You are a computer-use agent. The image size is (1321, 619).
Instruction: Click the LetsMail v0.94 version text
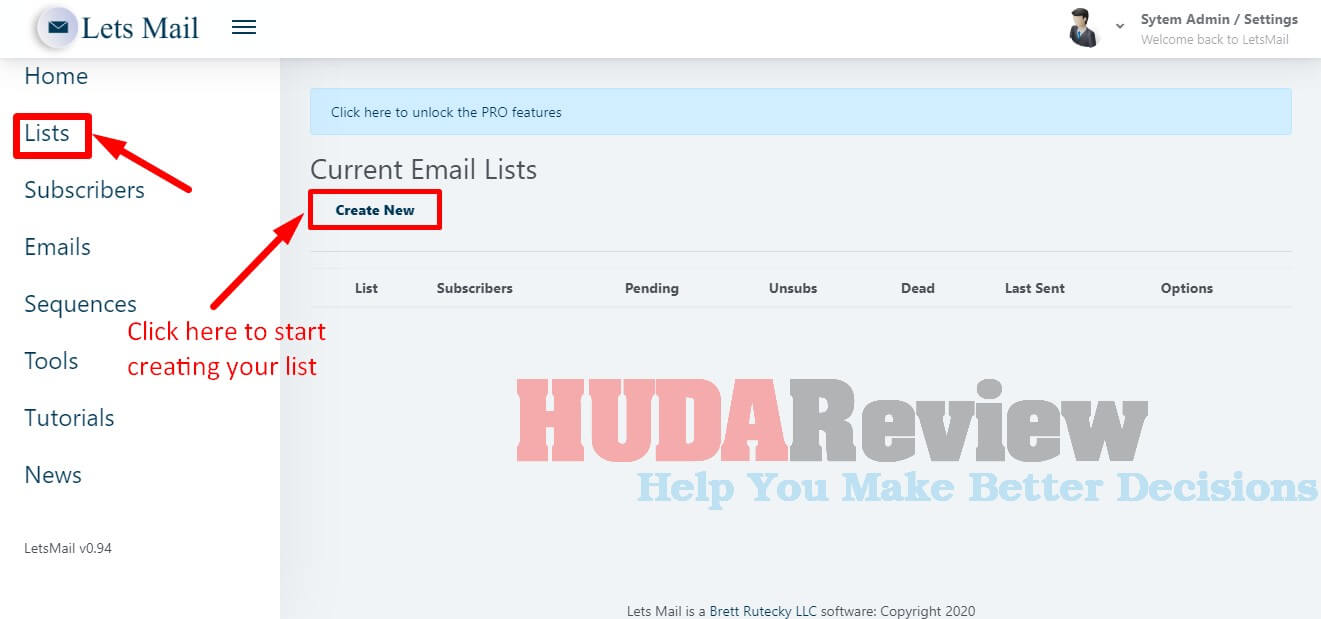click(x=68, y=548)
